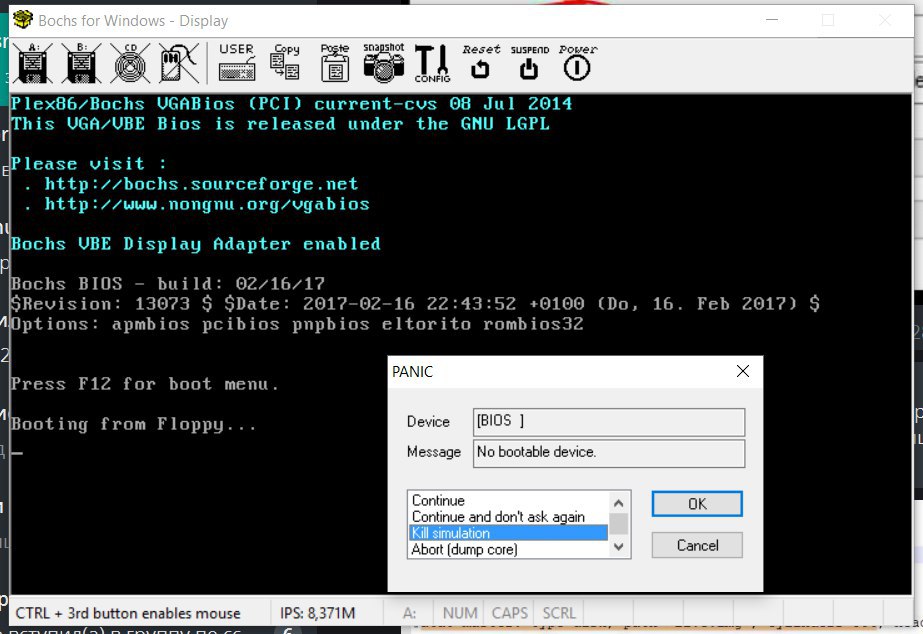Click the floppy B: drive icon
This screenshot has height=634, width=923.
point(81,63)
